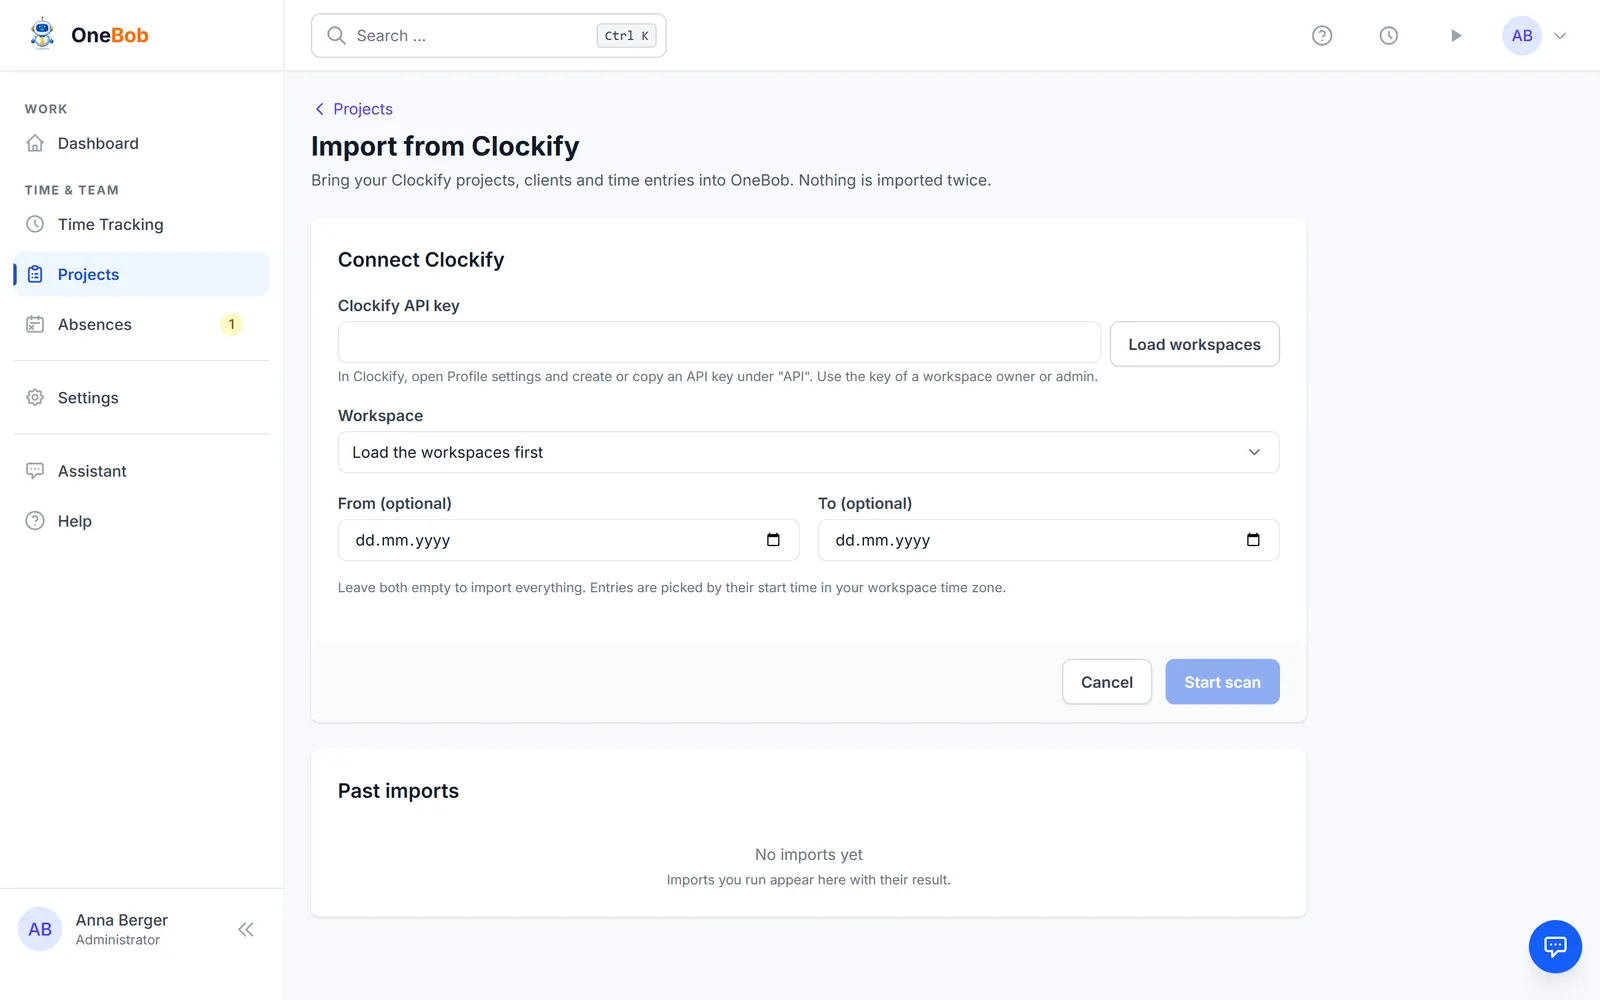Click the To date input field

tap(1048, 540)
